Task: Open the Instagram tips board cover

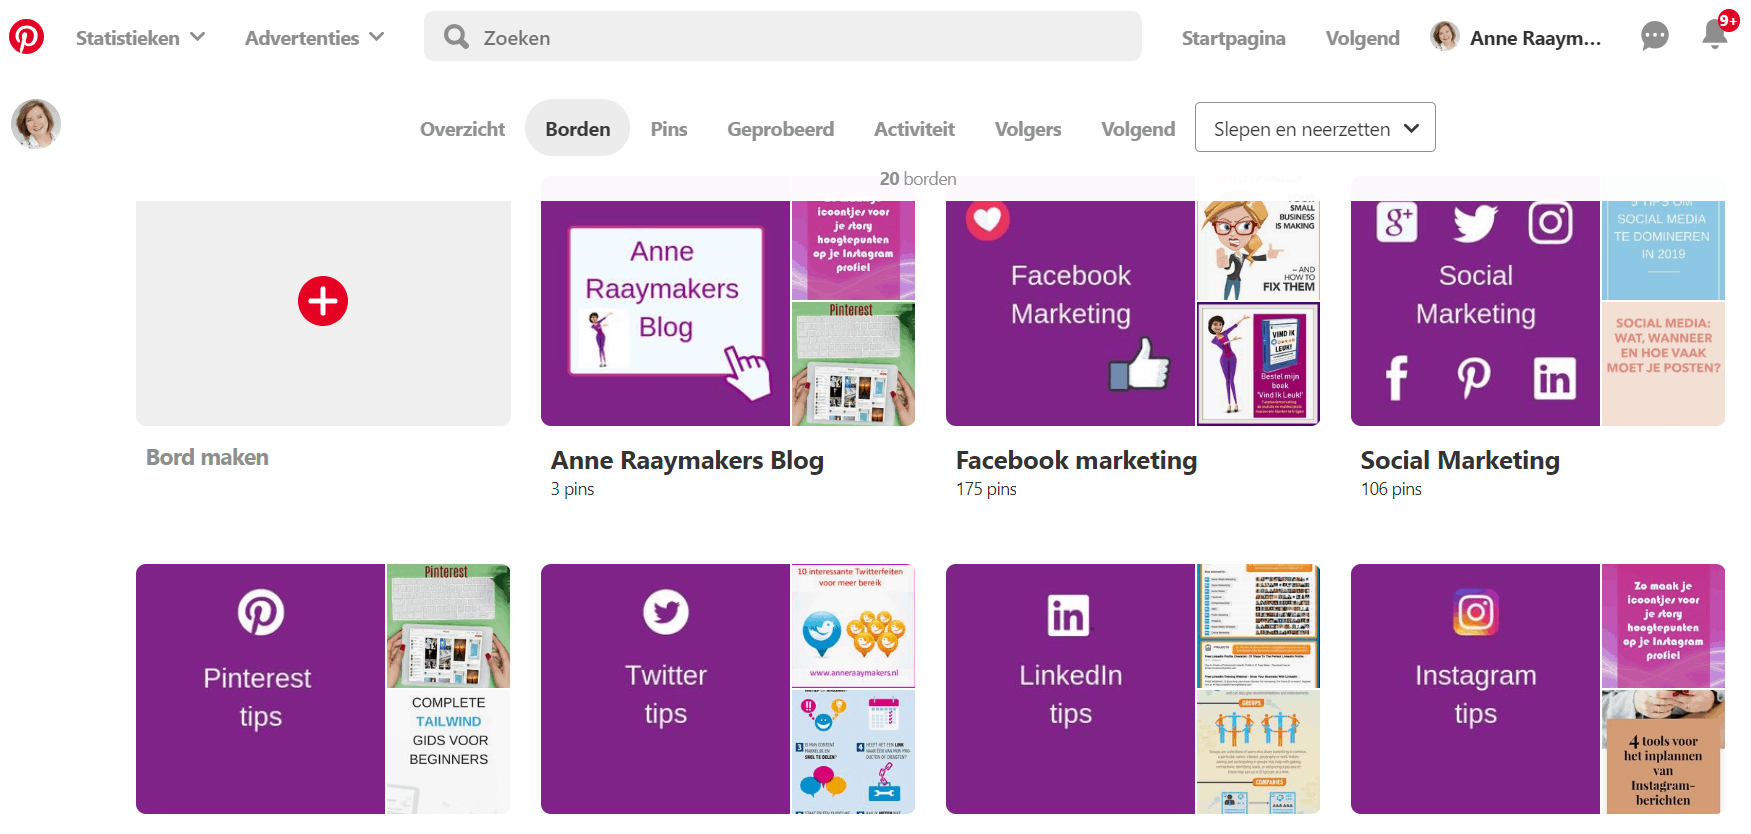Action: [x=1475, y=689]
